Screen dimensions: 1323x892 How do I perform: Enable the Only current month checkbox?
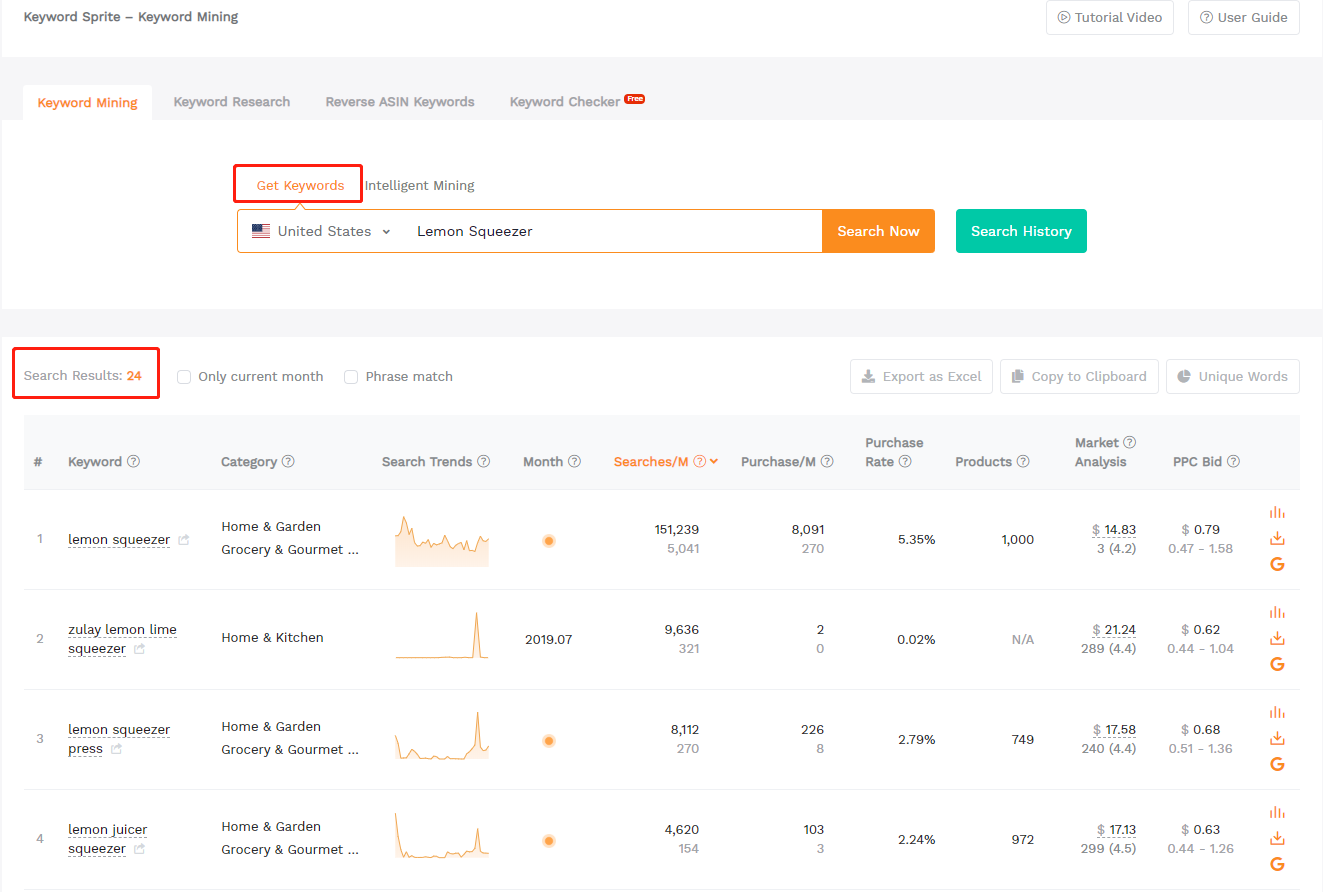pyautogui.click(x=184, y=377)
